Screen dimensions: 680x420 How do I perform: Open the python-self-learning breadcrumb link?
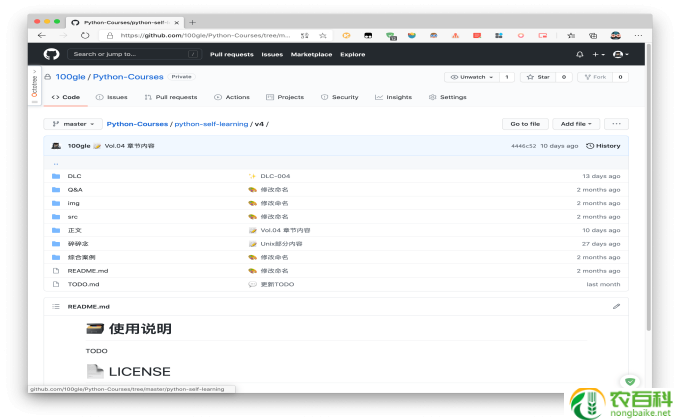(211, 124)
